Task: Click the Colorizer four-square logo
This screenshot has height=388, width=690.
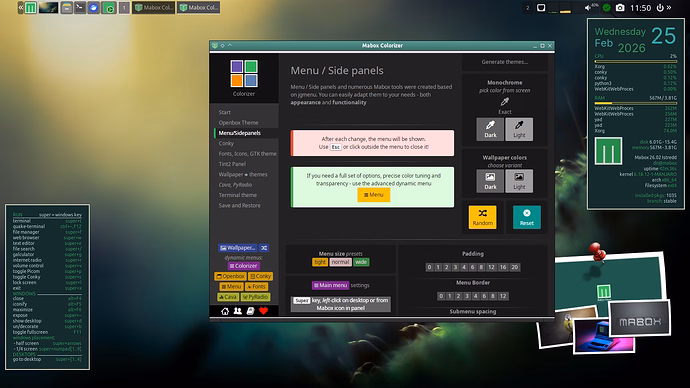Action: click(244, 73)
